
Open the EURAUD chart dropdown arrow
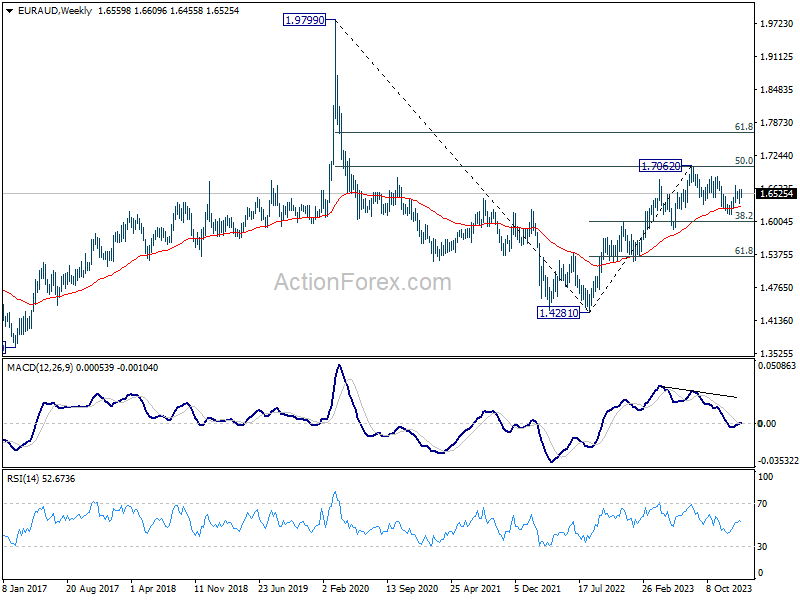10,11
